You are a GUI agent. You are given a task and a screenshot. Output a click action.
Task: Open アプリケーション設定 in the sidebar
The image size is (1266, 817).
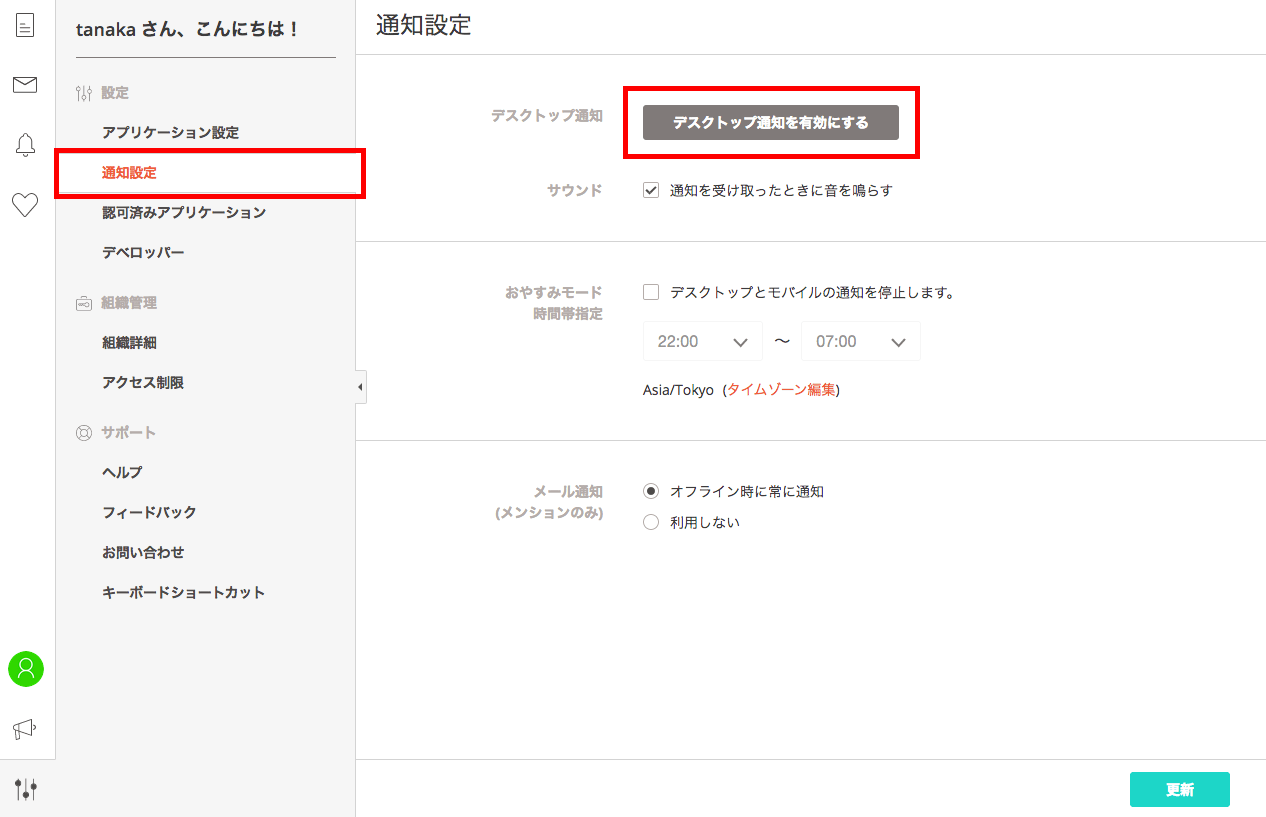170,132
